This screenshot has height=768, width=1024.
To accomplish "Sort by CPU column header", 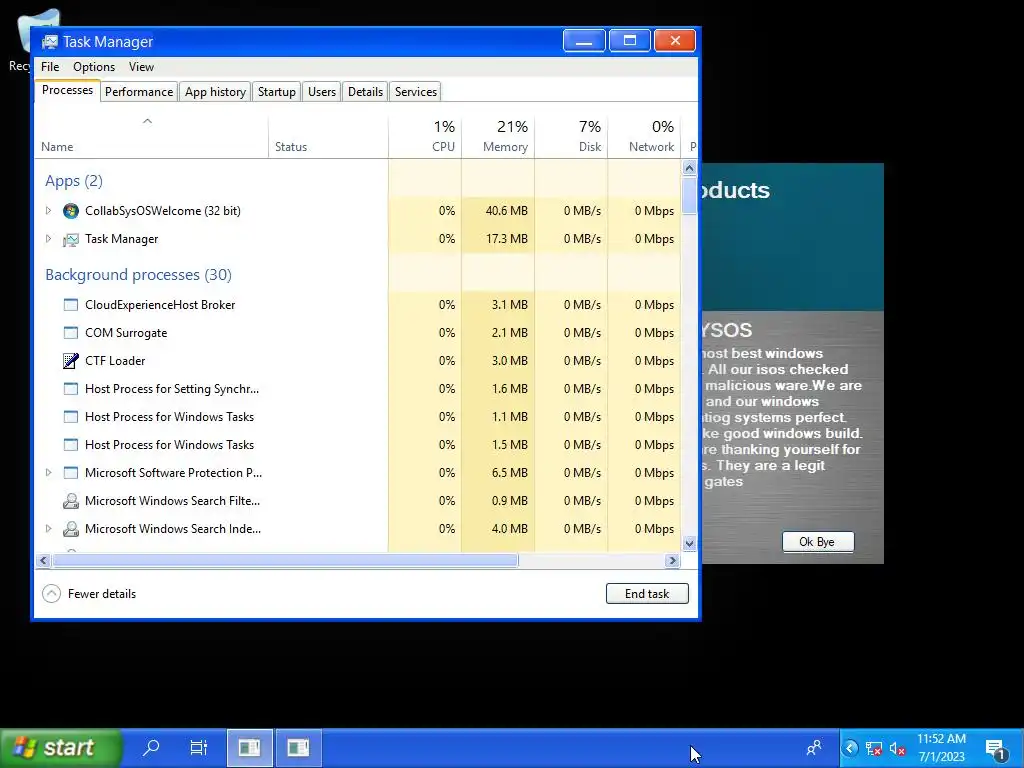I will tap(425, 136).
